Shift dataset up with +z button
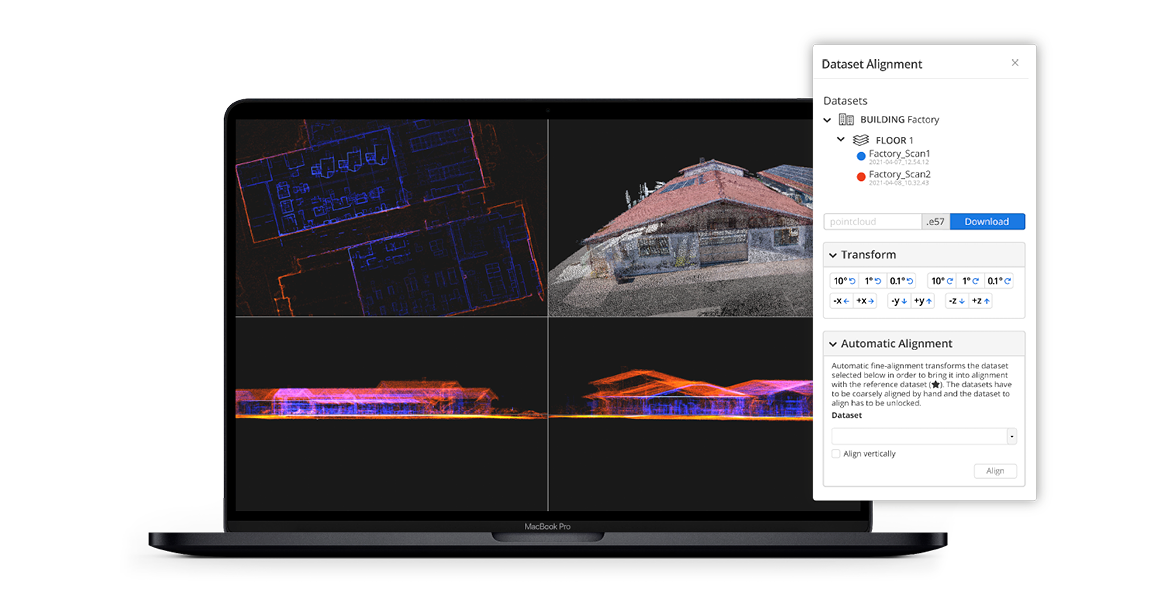 980,300
